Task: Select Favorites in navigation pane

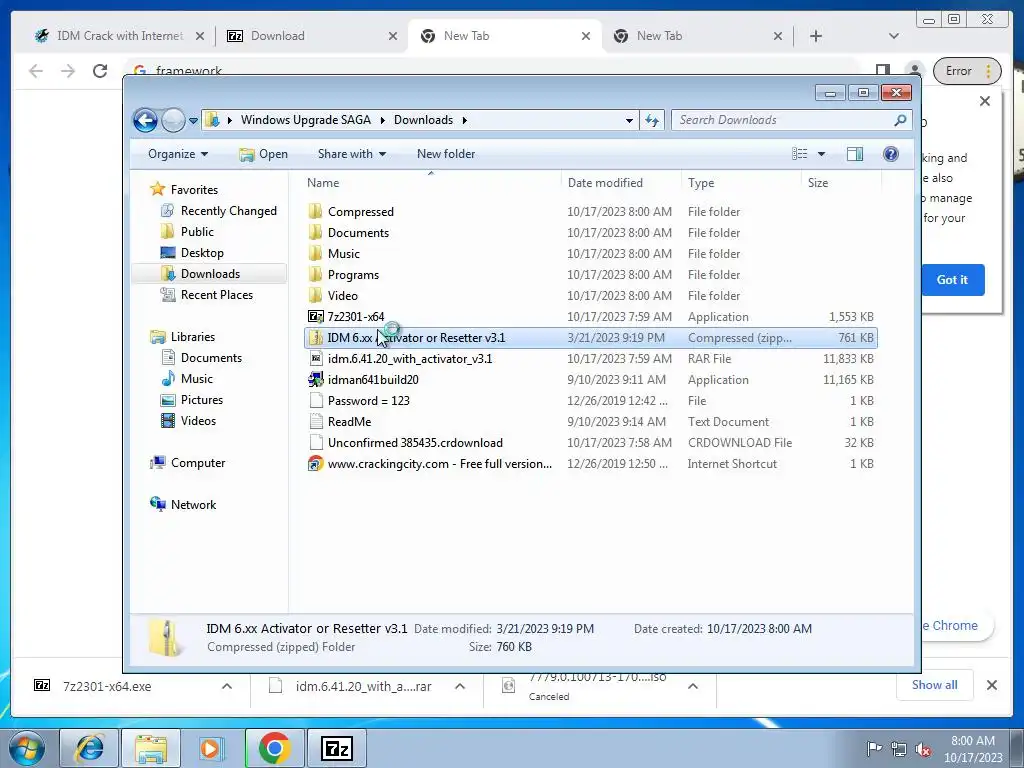Action: [194, 189]
